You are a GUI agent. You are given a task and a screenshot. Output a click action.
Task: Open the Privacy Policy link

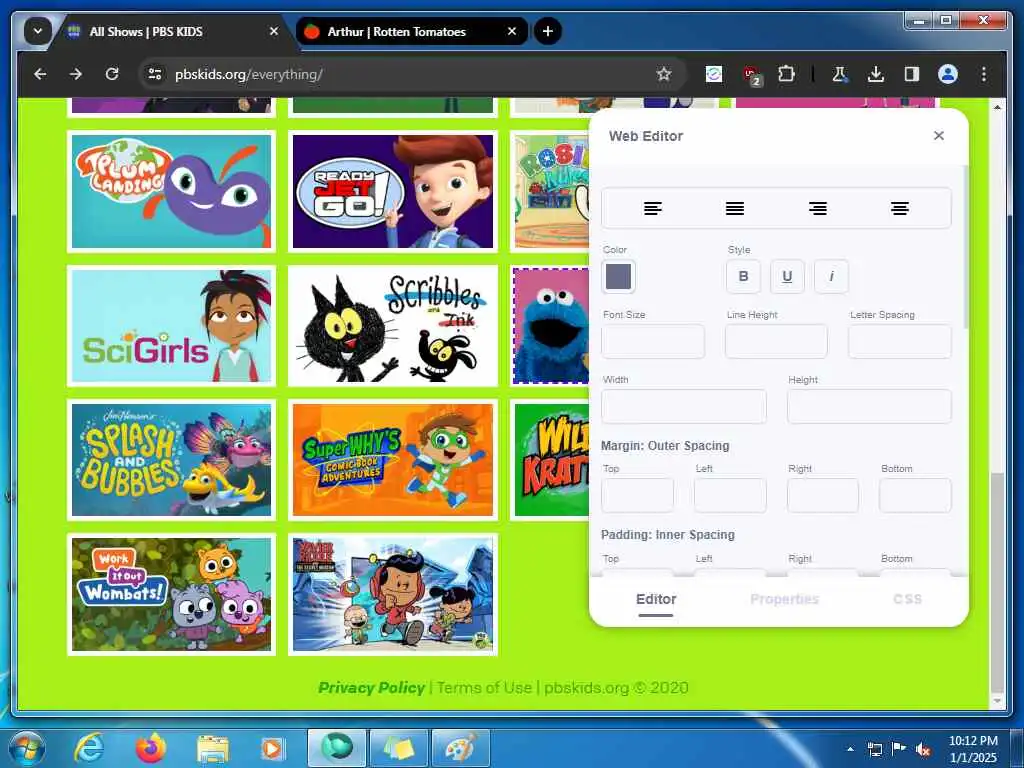[372, 688]
